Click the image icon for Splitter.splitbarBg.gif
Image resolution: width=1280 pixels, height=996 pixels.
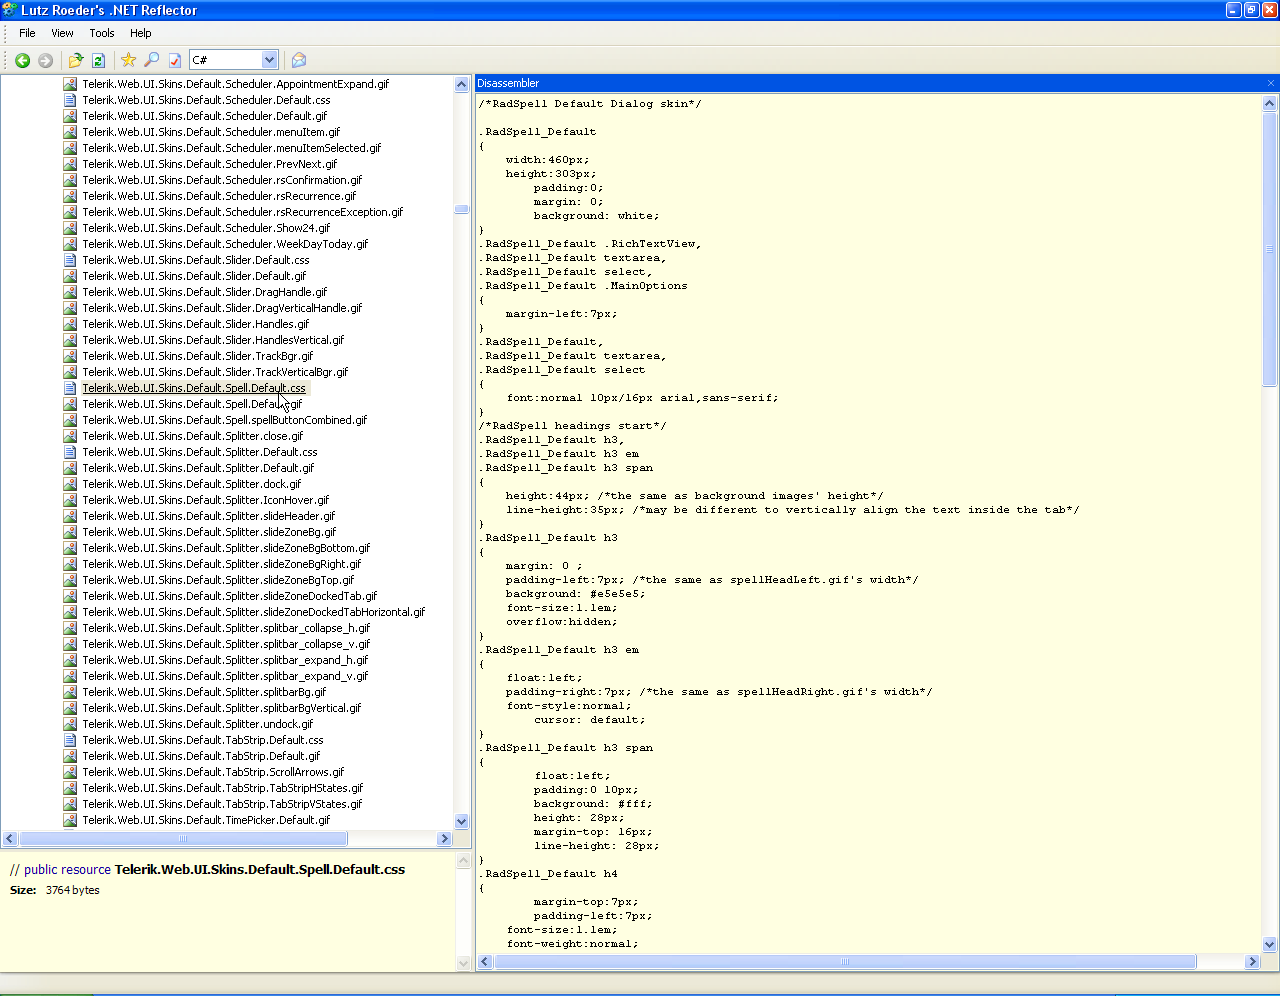pos(70,692)
